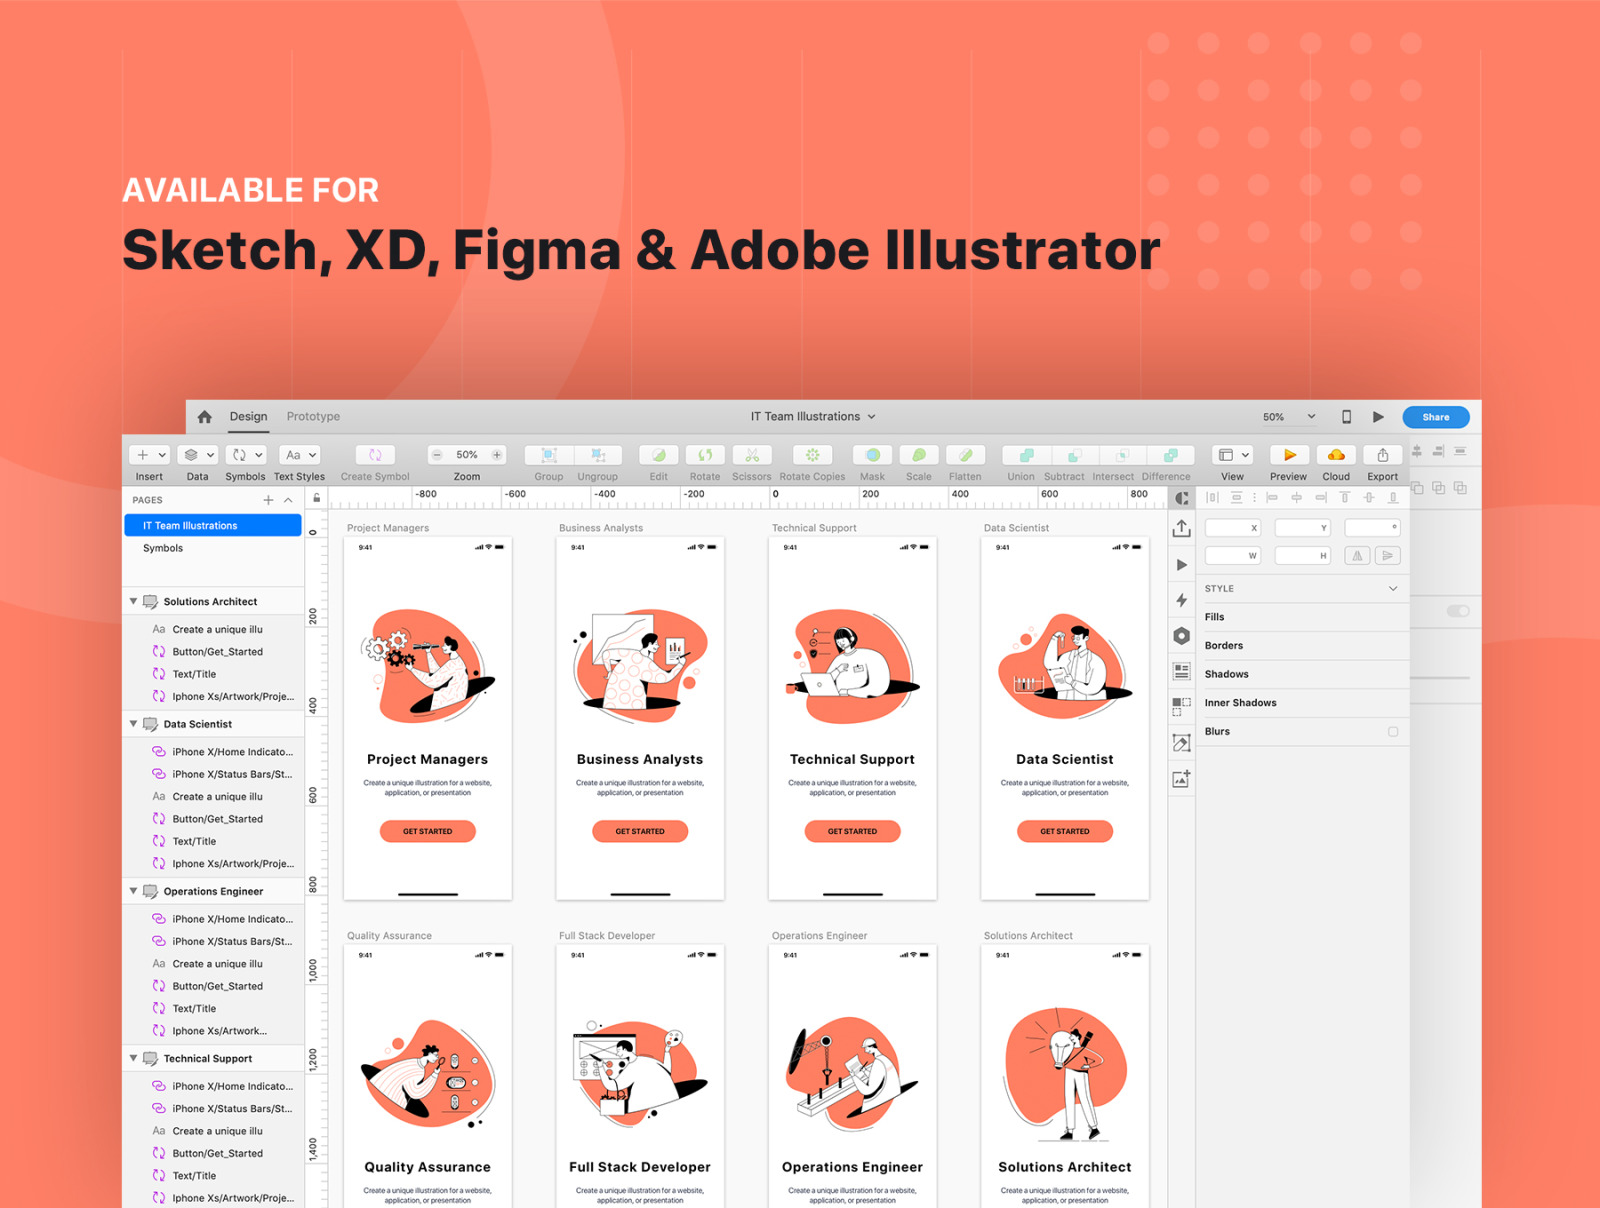
Task: Click the Preview play icon in toolbar
Action: click(1289, 455)
